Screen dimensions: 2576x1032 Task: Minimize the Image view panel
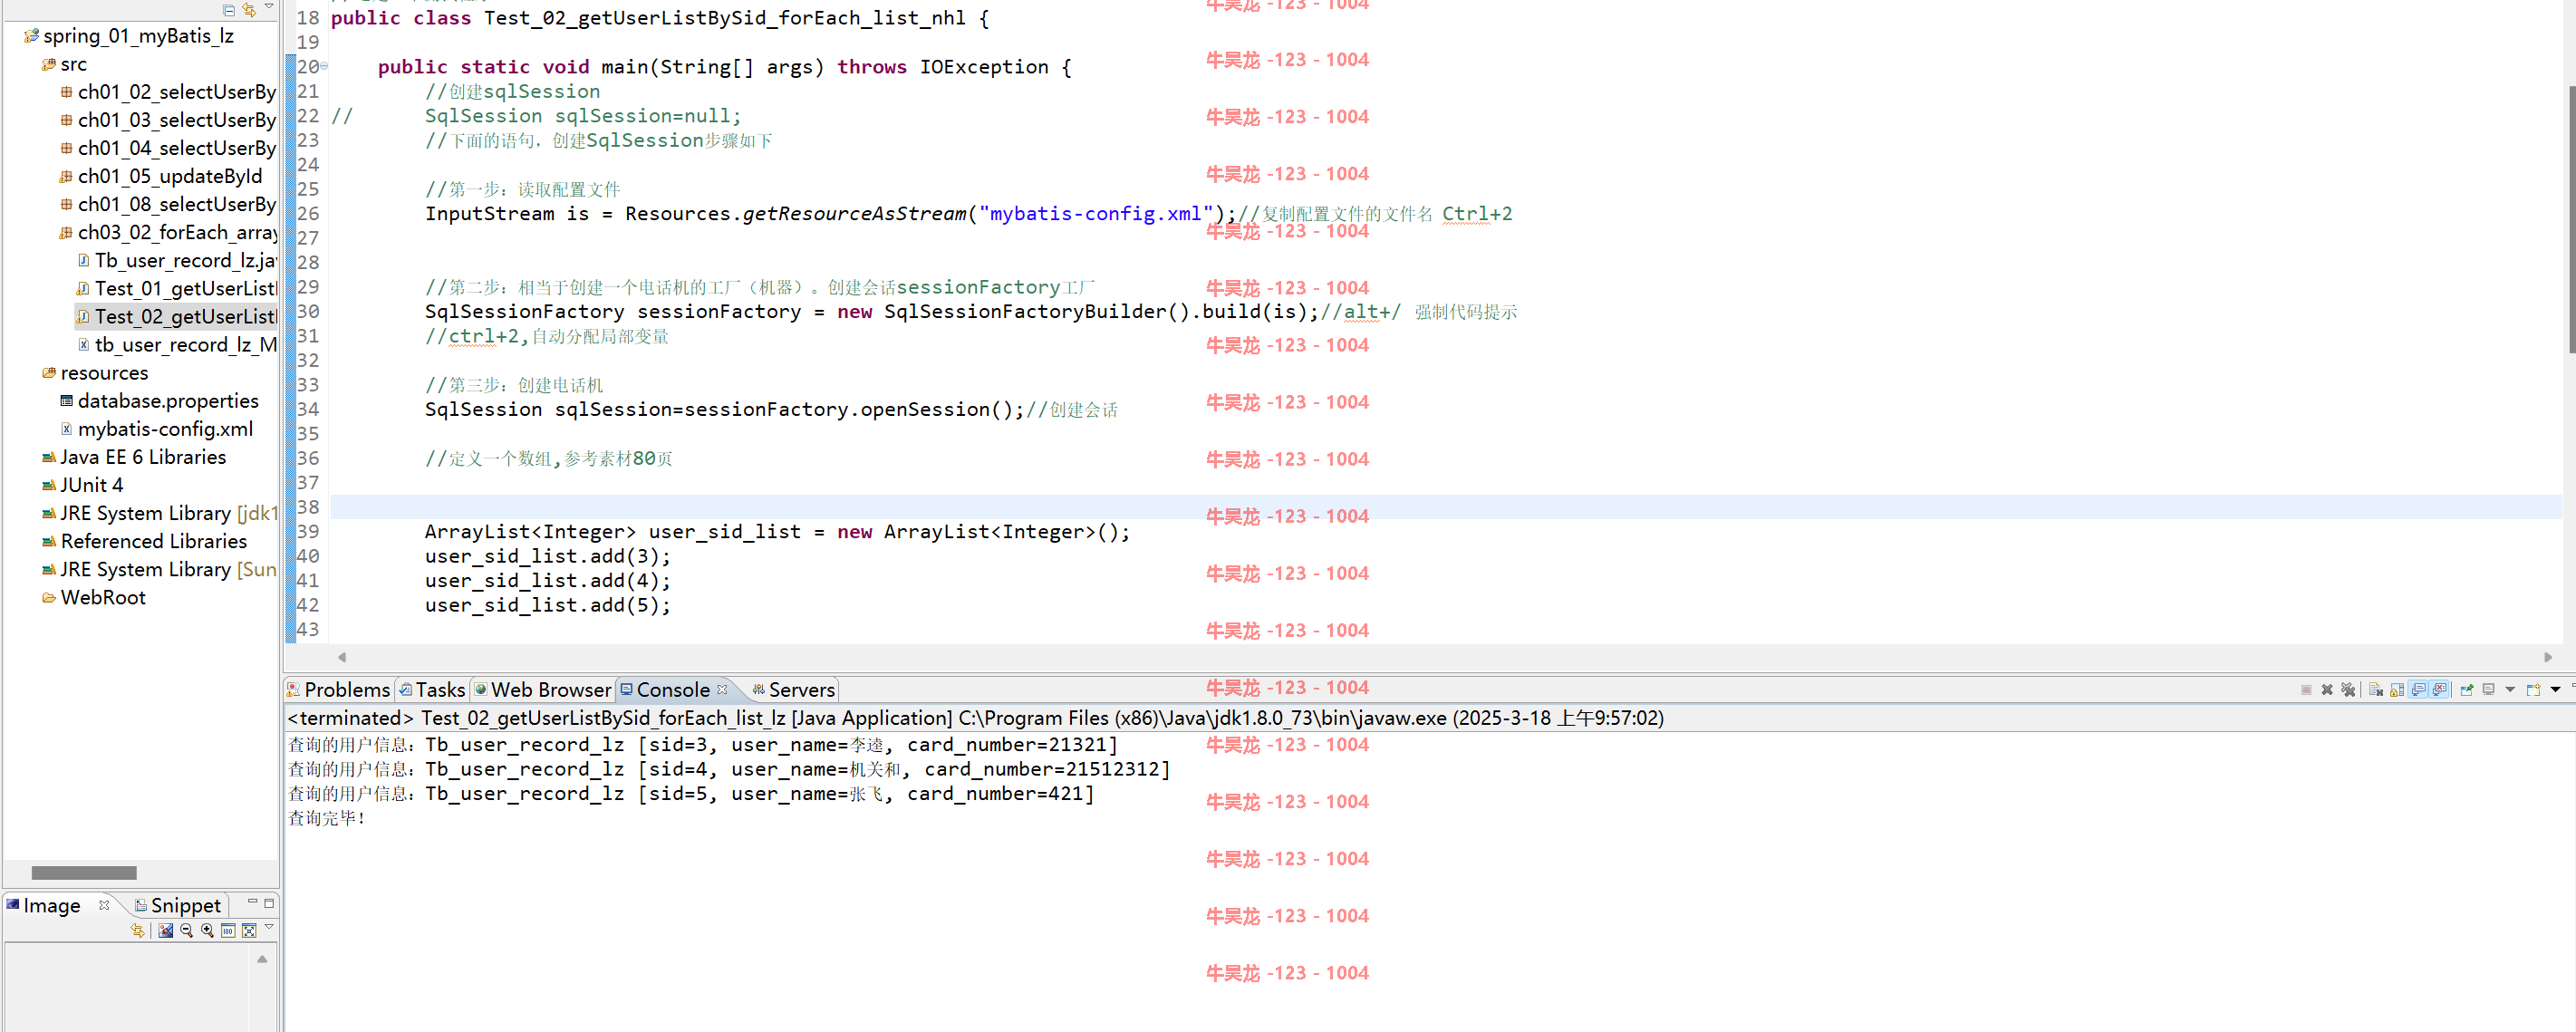click(252, 902)
